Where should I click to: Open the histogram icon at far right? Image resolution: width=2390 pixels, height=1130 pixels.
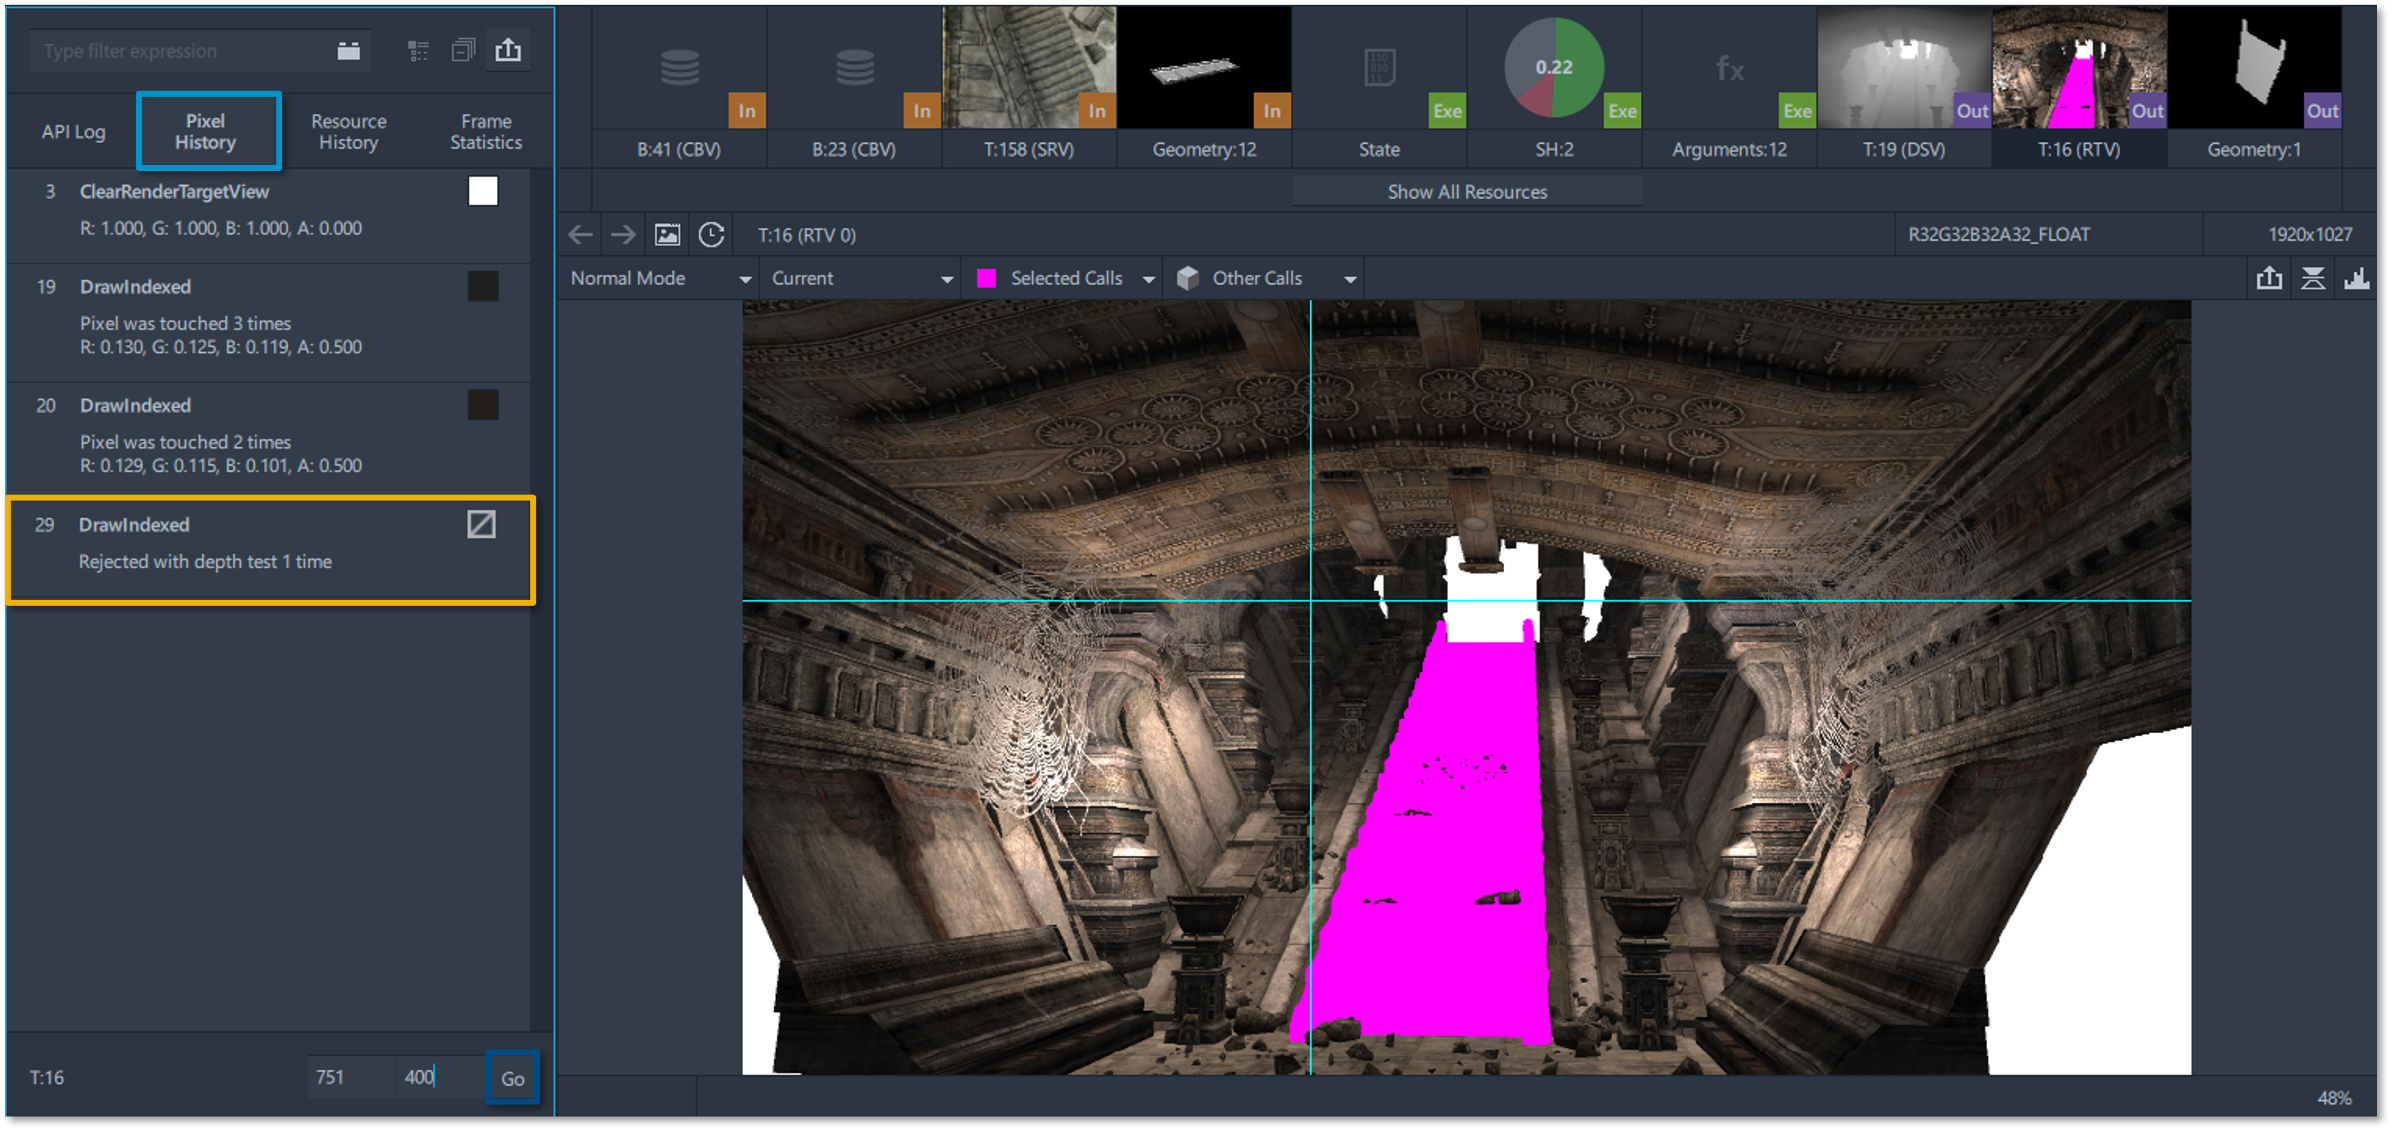pos(2356,278)
